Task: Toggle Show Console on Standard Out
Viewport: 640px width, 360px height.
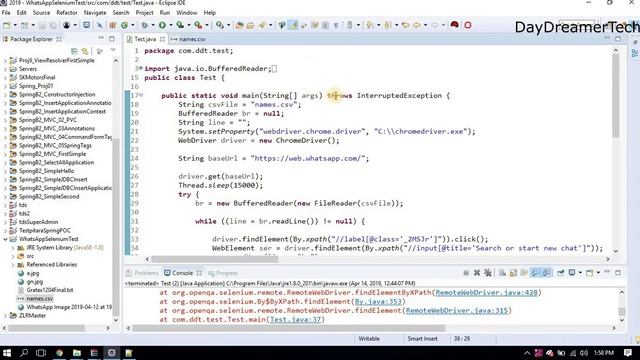Action: pyautogui.click(x=535, y=273)
